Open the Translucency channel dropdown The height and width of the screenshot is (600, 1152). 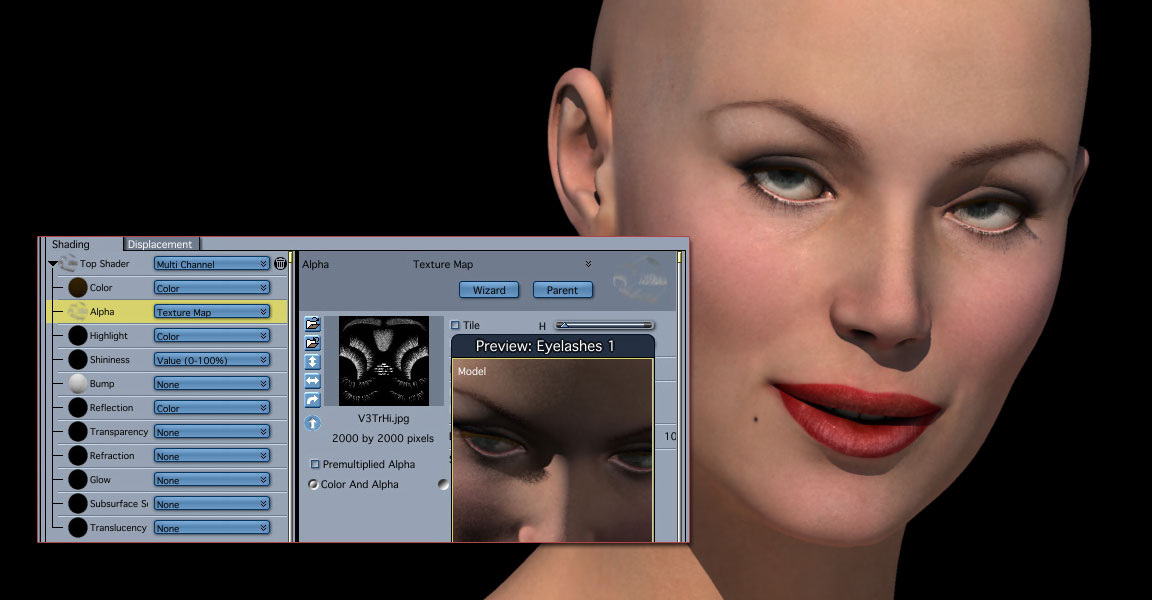212,528
